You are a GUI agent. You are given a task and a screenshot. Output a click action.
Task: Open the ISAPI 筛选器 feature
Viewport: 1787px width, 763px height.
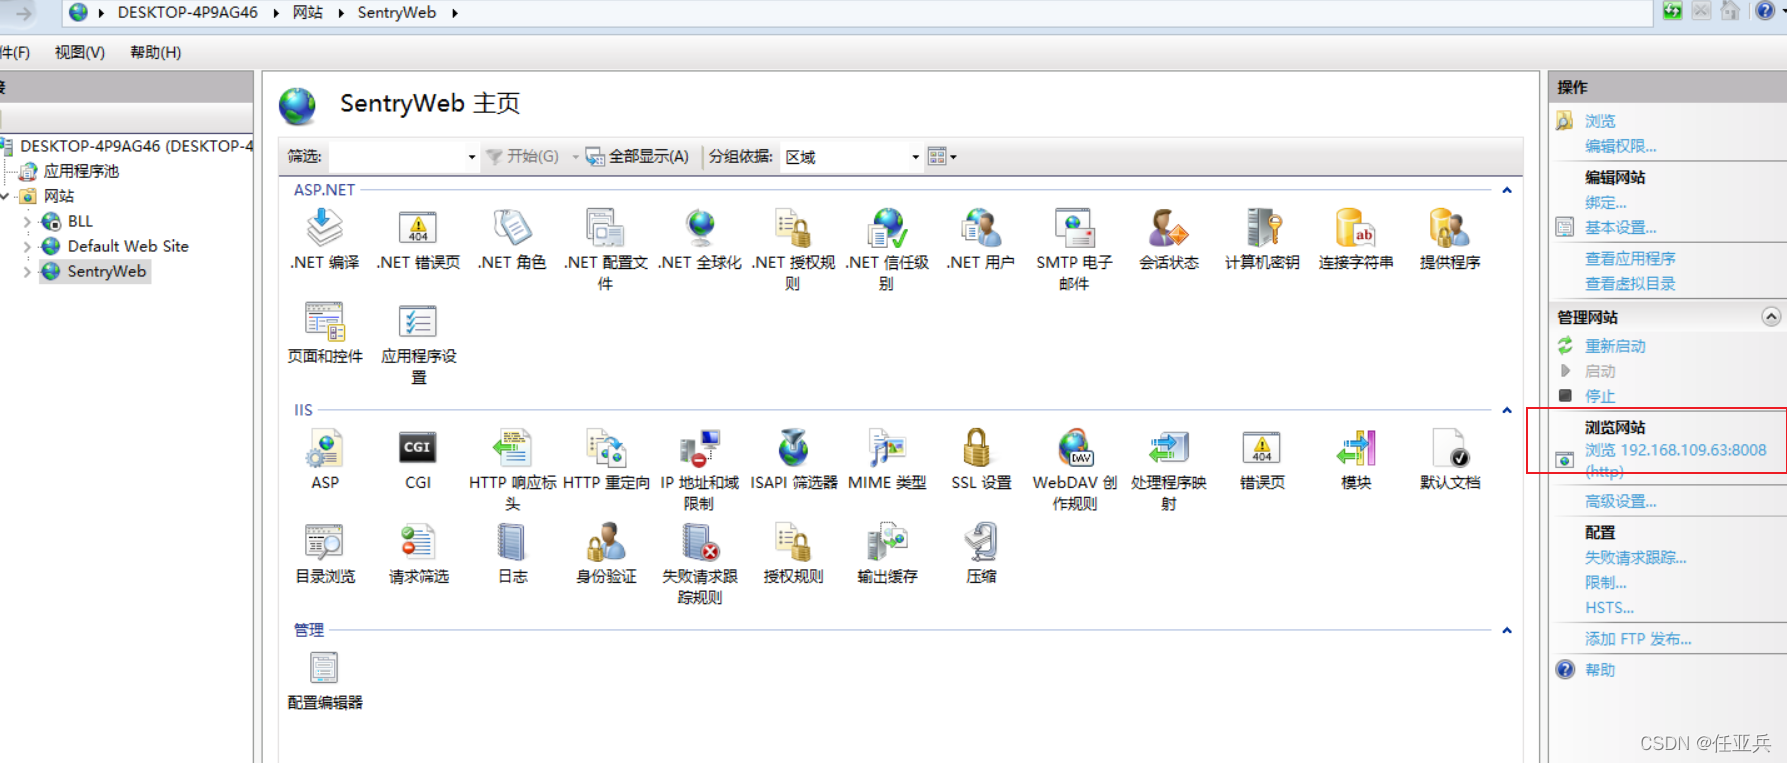[x=793, y=459]
